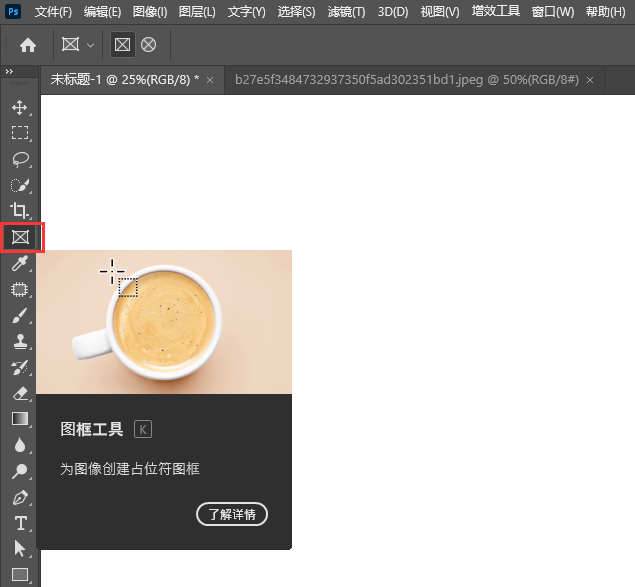Select the Brush tool

[19, 316]
